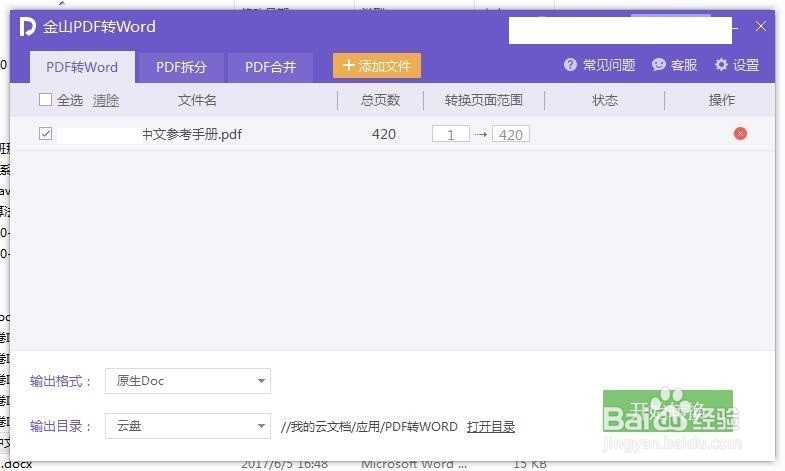Close the 金山PDF转Word window

point(760,27)
